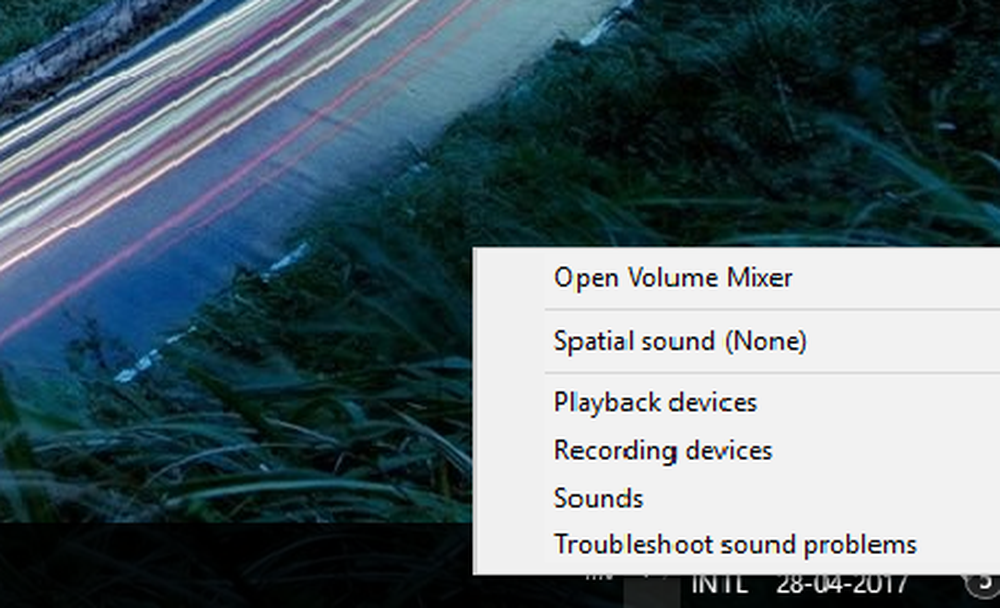The height and width of the screenshot is (608, 1000).
Task: Launch Troubleshoot sound problems
Action: (x=737, y=545)
